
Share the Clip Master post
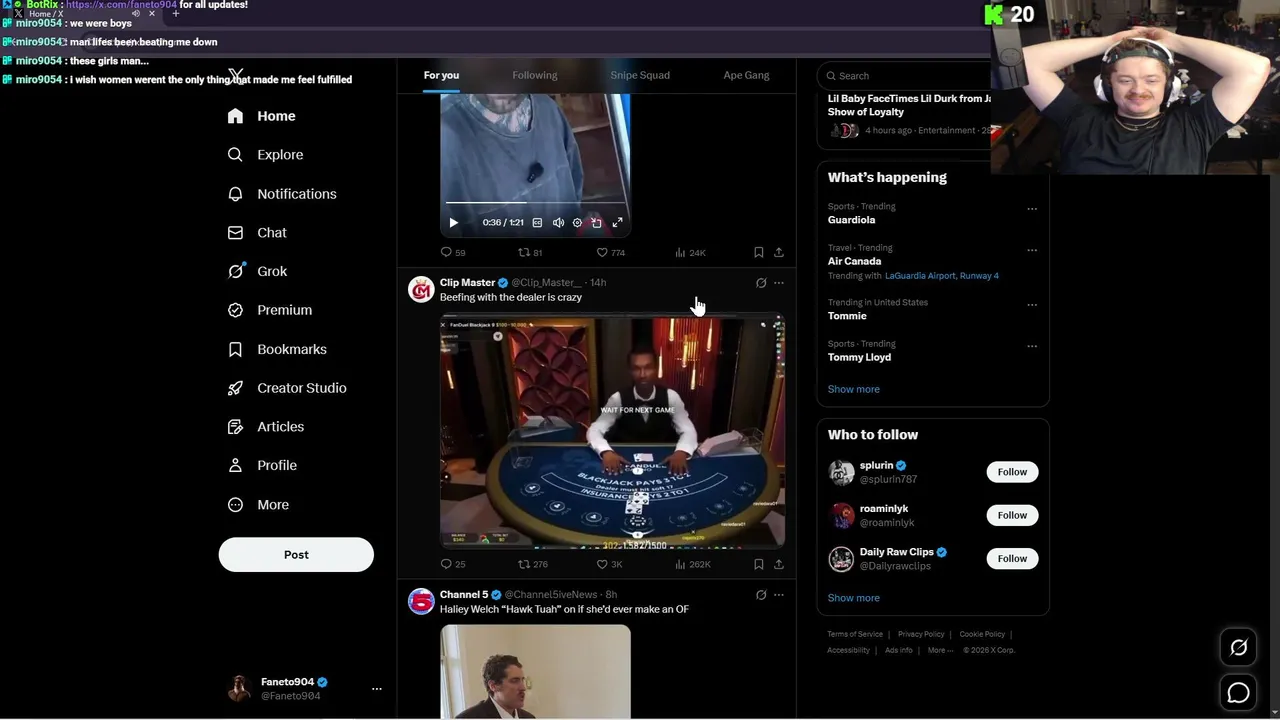(779, 564)
